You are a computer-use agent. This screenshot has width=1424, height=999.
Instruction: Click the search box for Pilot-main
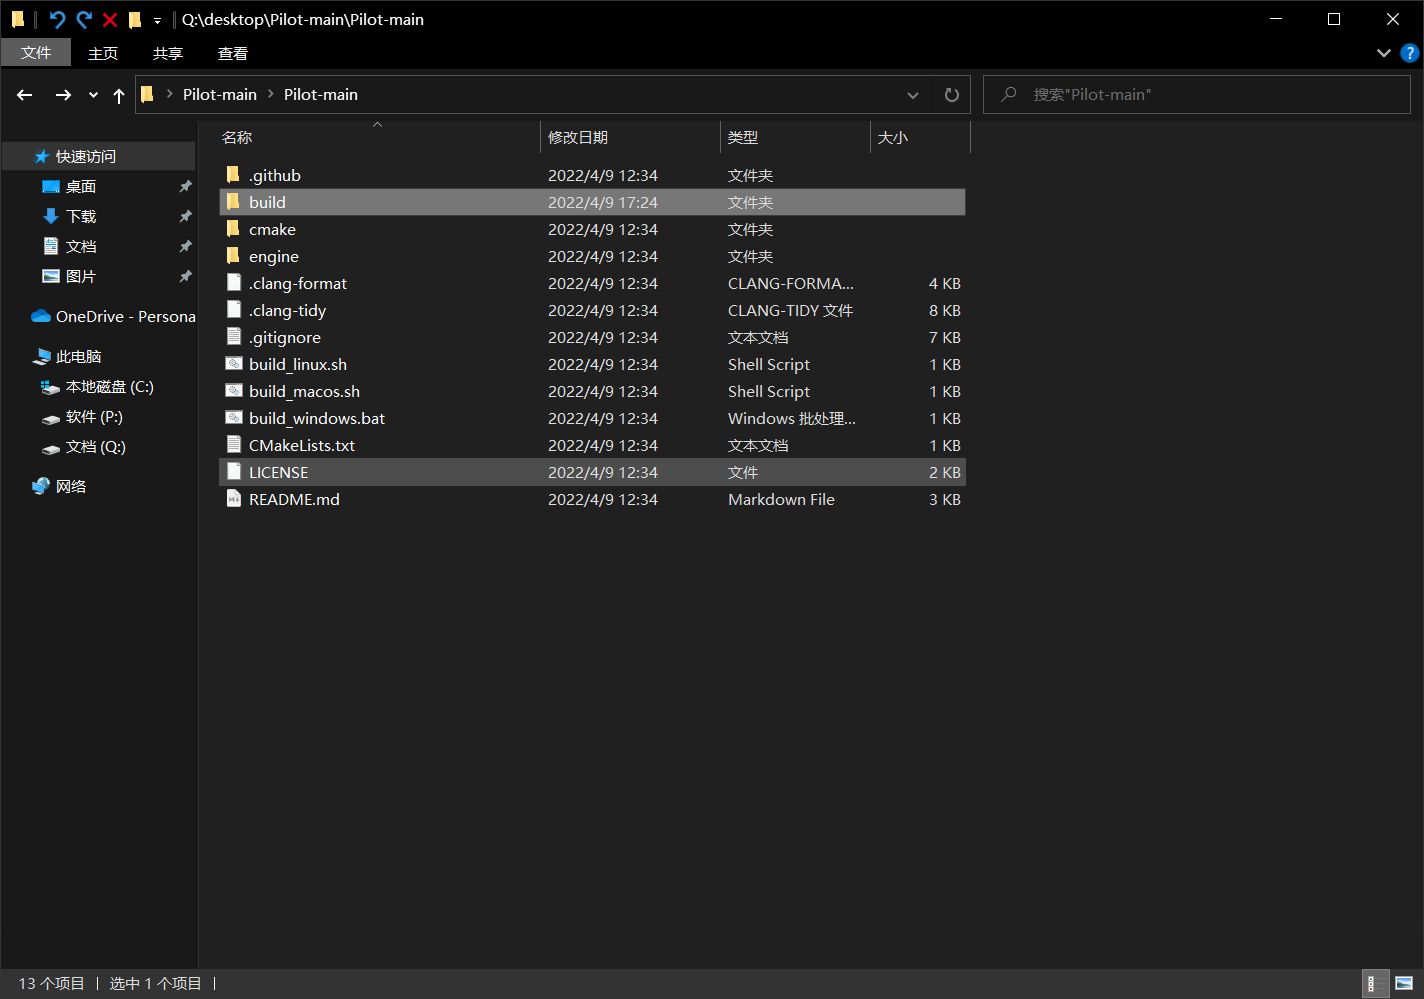click(1197, 95)
